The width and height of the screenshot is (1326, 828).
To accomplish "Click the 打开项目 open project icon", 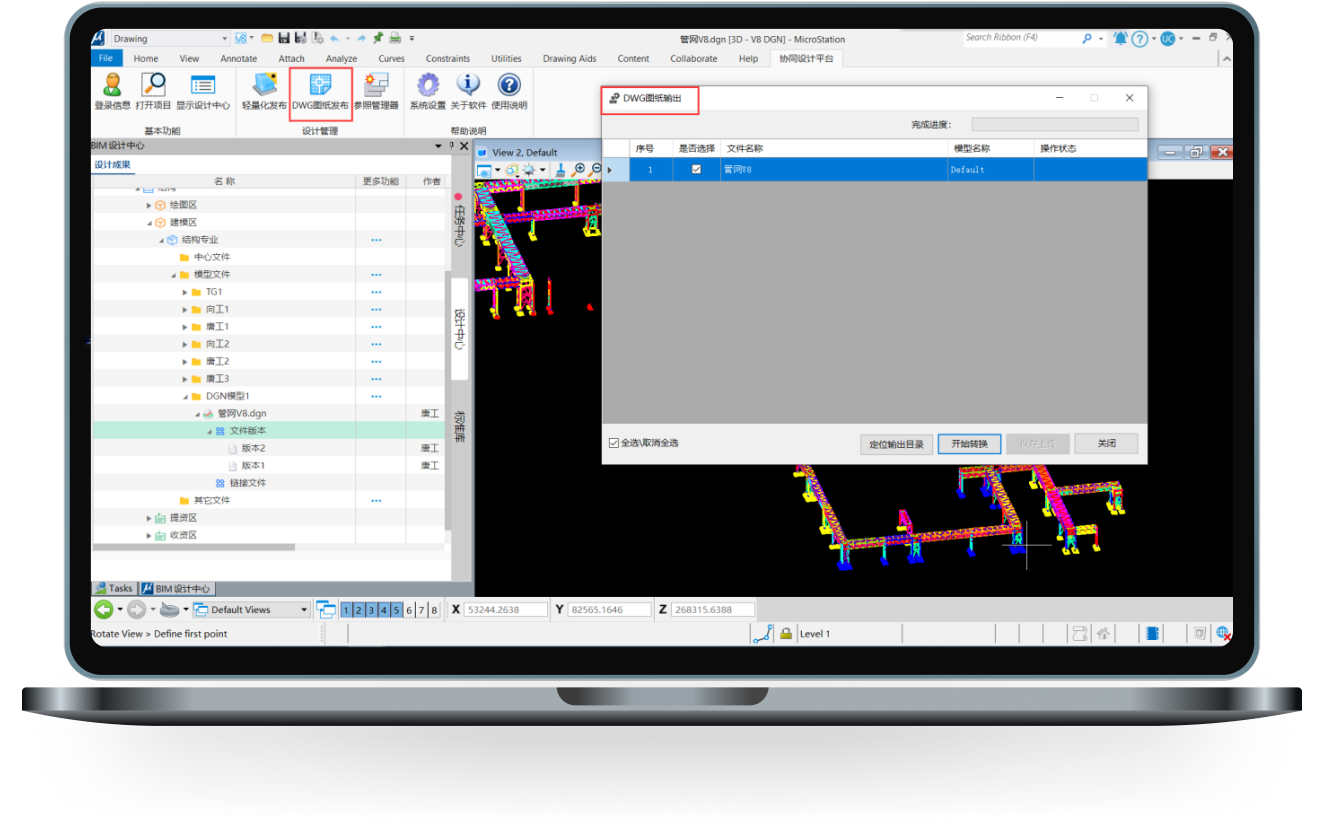I will [x=153, y=84].
